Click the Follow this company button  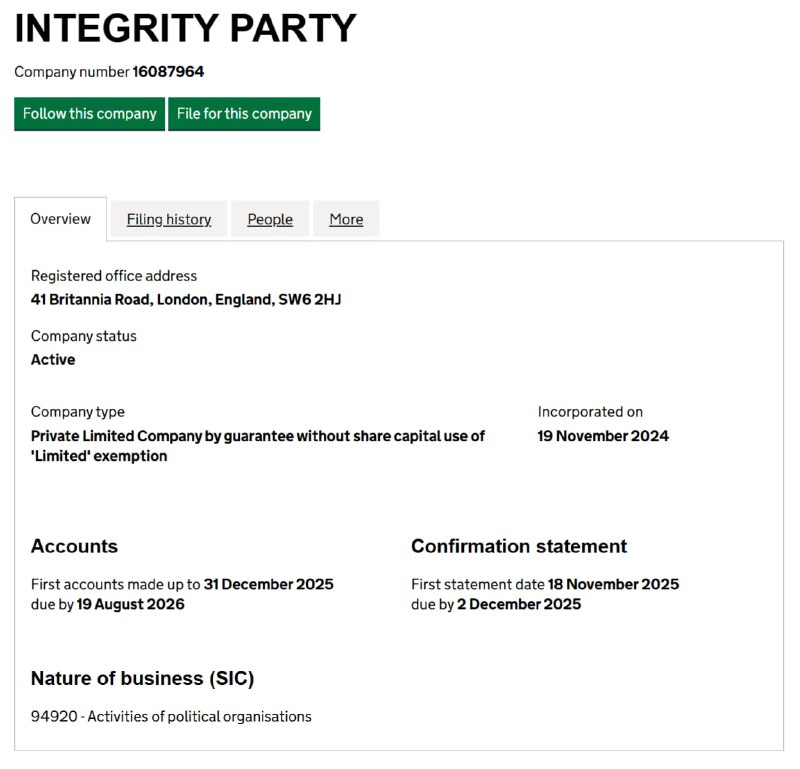pyautogui.click(x=89, y=114)
